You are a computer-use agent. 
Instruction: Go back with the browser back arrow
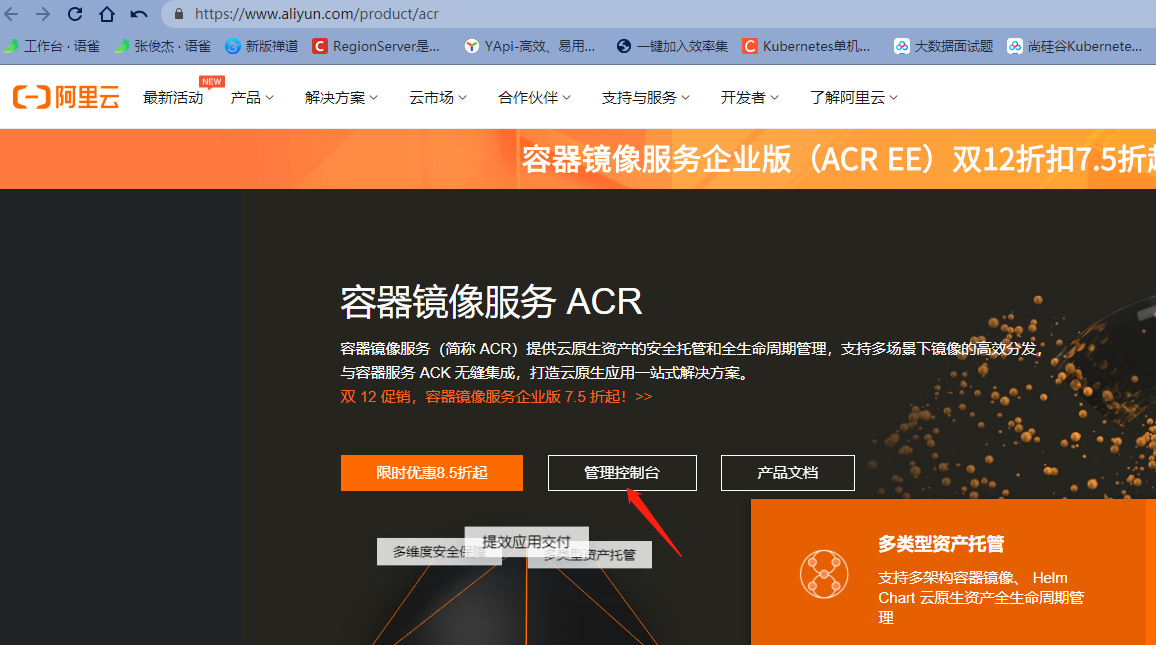tap(11, 14)
